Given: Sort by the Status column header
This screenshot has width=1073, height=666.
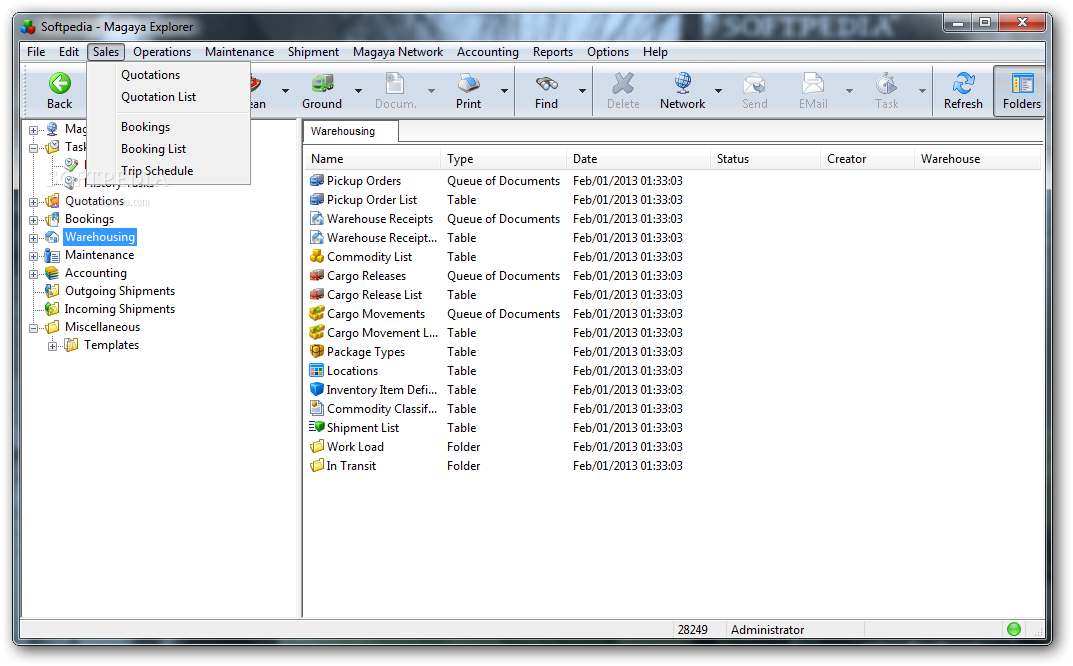Looking at the screenshot, I should pos(765,159).
